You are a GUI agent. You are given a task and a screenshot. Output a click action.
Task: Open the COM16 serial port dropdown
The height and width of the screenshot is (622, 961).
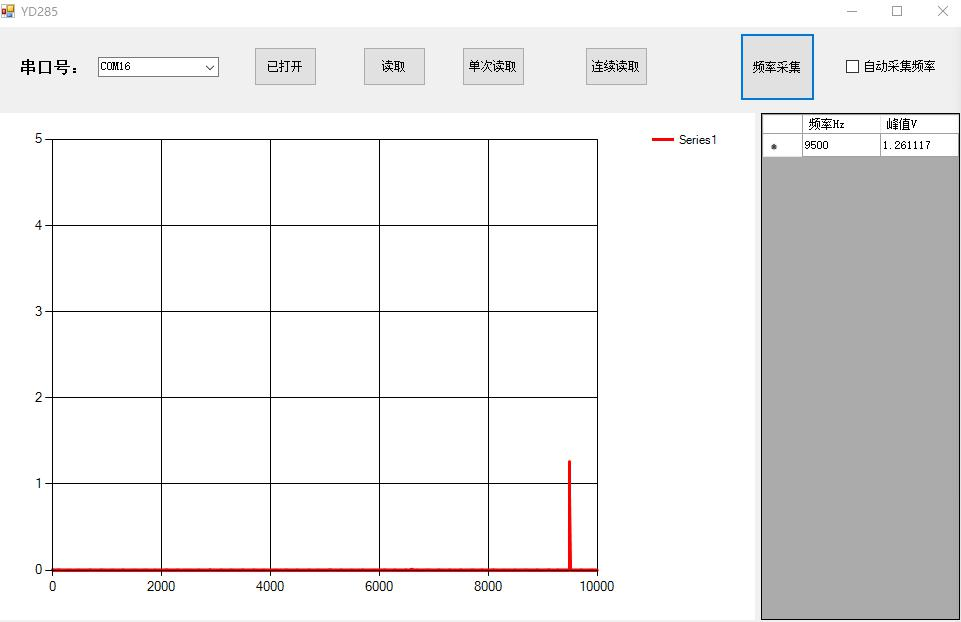point(158,67)
